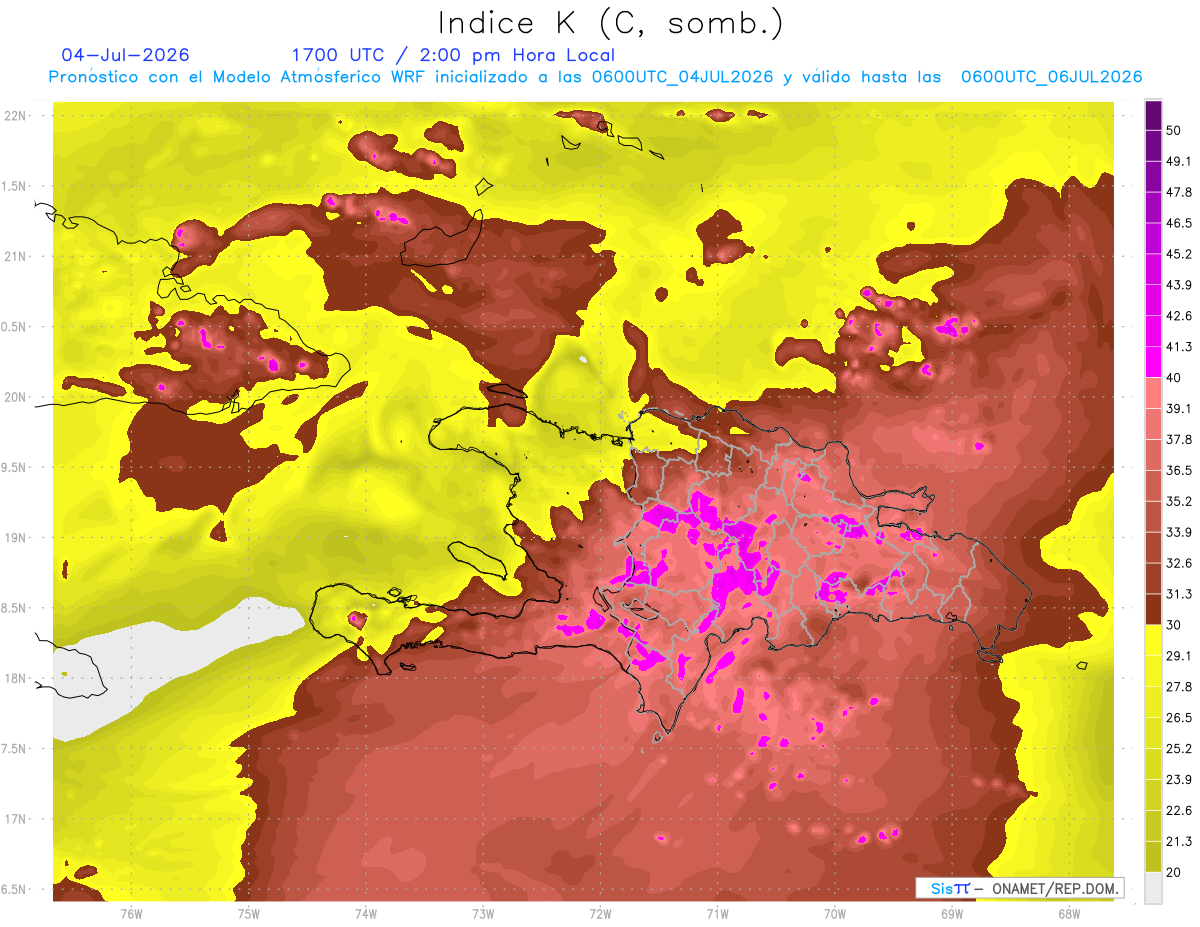Click the colorbar value "33.9"

pos(1179,532)
